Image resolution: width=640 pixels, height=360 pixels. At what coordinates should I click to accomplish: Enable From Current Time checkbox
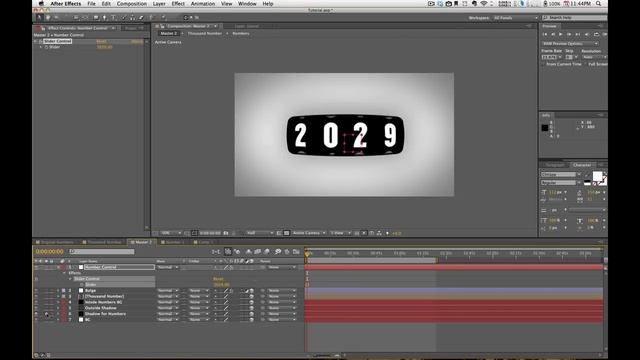[544, 64]
